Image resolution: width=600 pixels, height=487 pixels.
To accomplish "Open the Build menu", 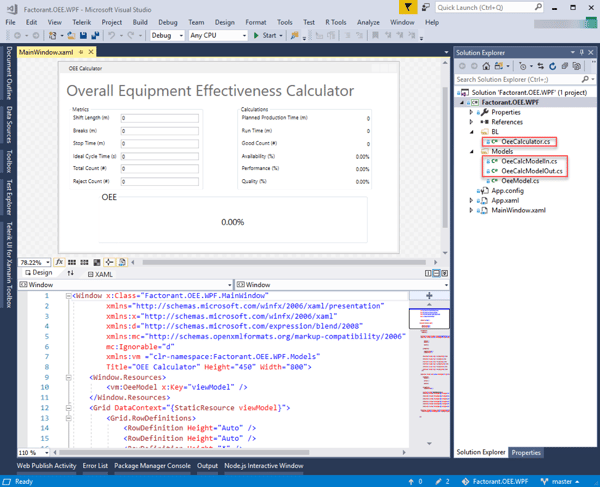I will [140, 22].
